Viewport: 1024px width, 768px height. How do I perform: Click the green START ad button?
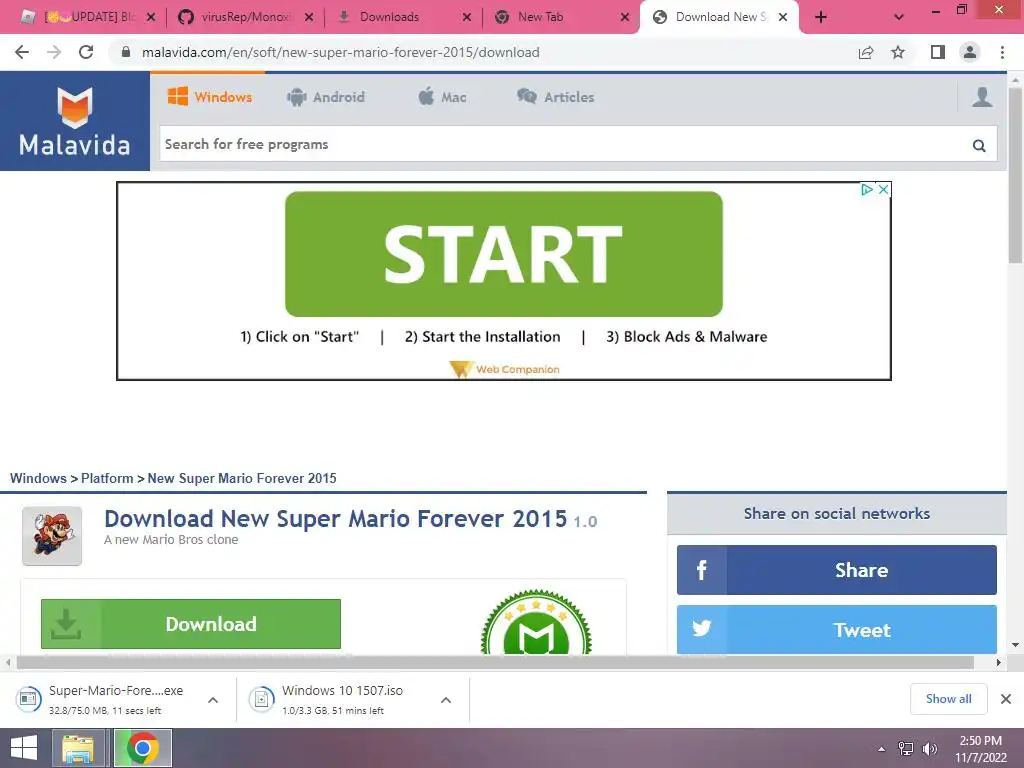504,254
